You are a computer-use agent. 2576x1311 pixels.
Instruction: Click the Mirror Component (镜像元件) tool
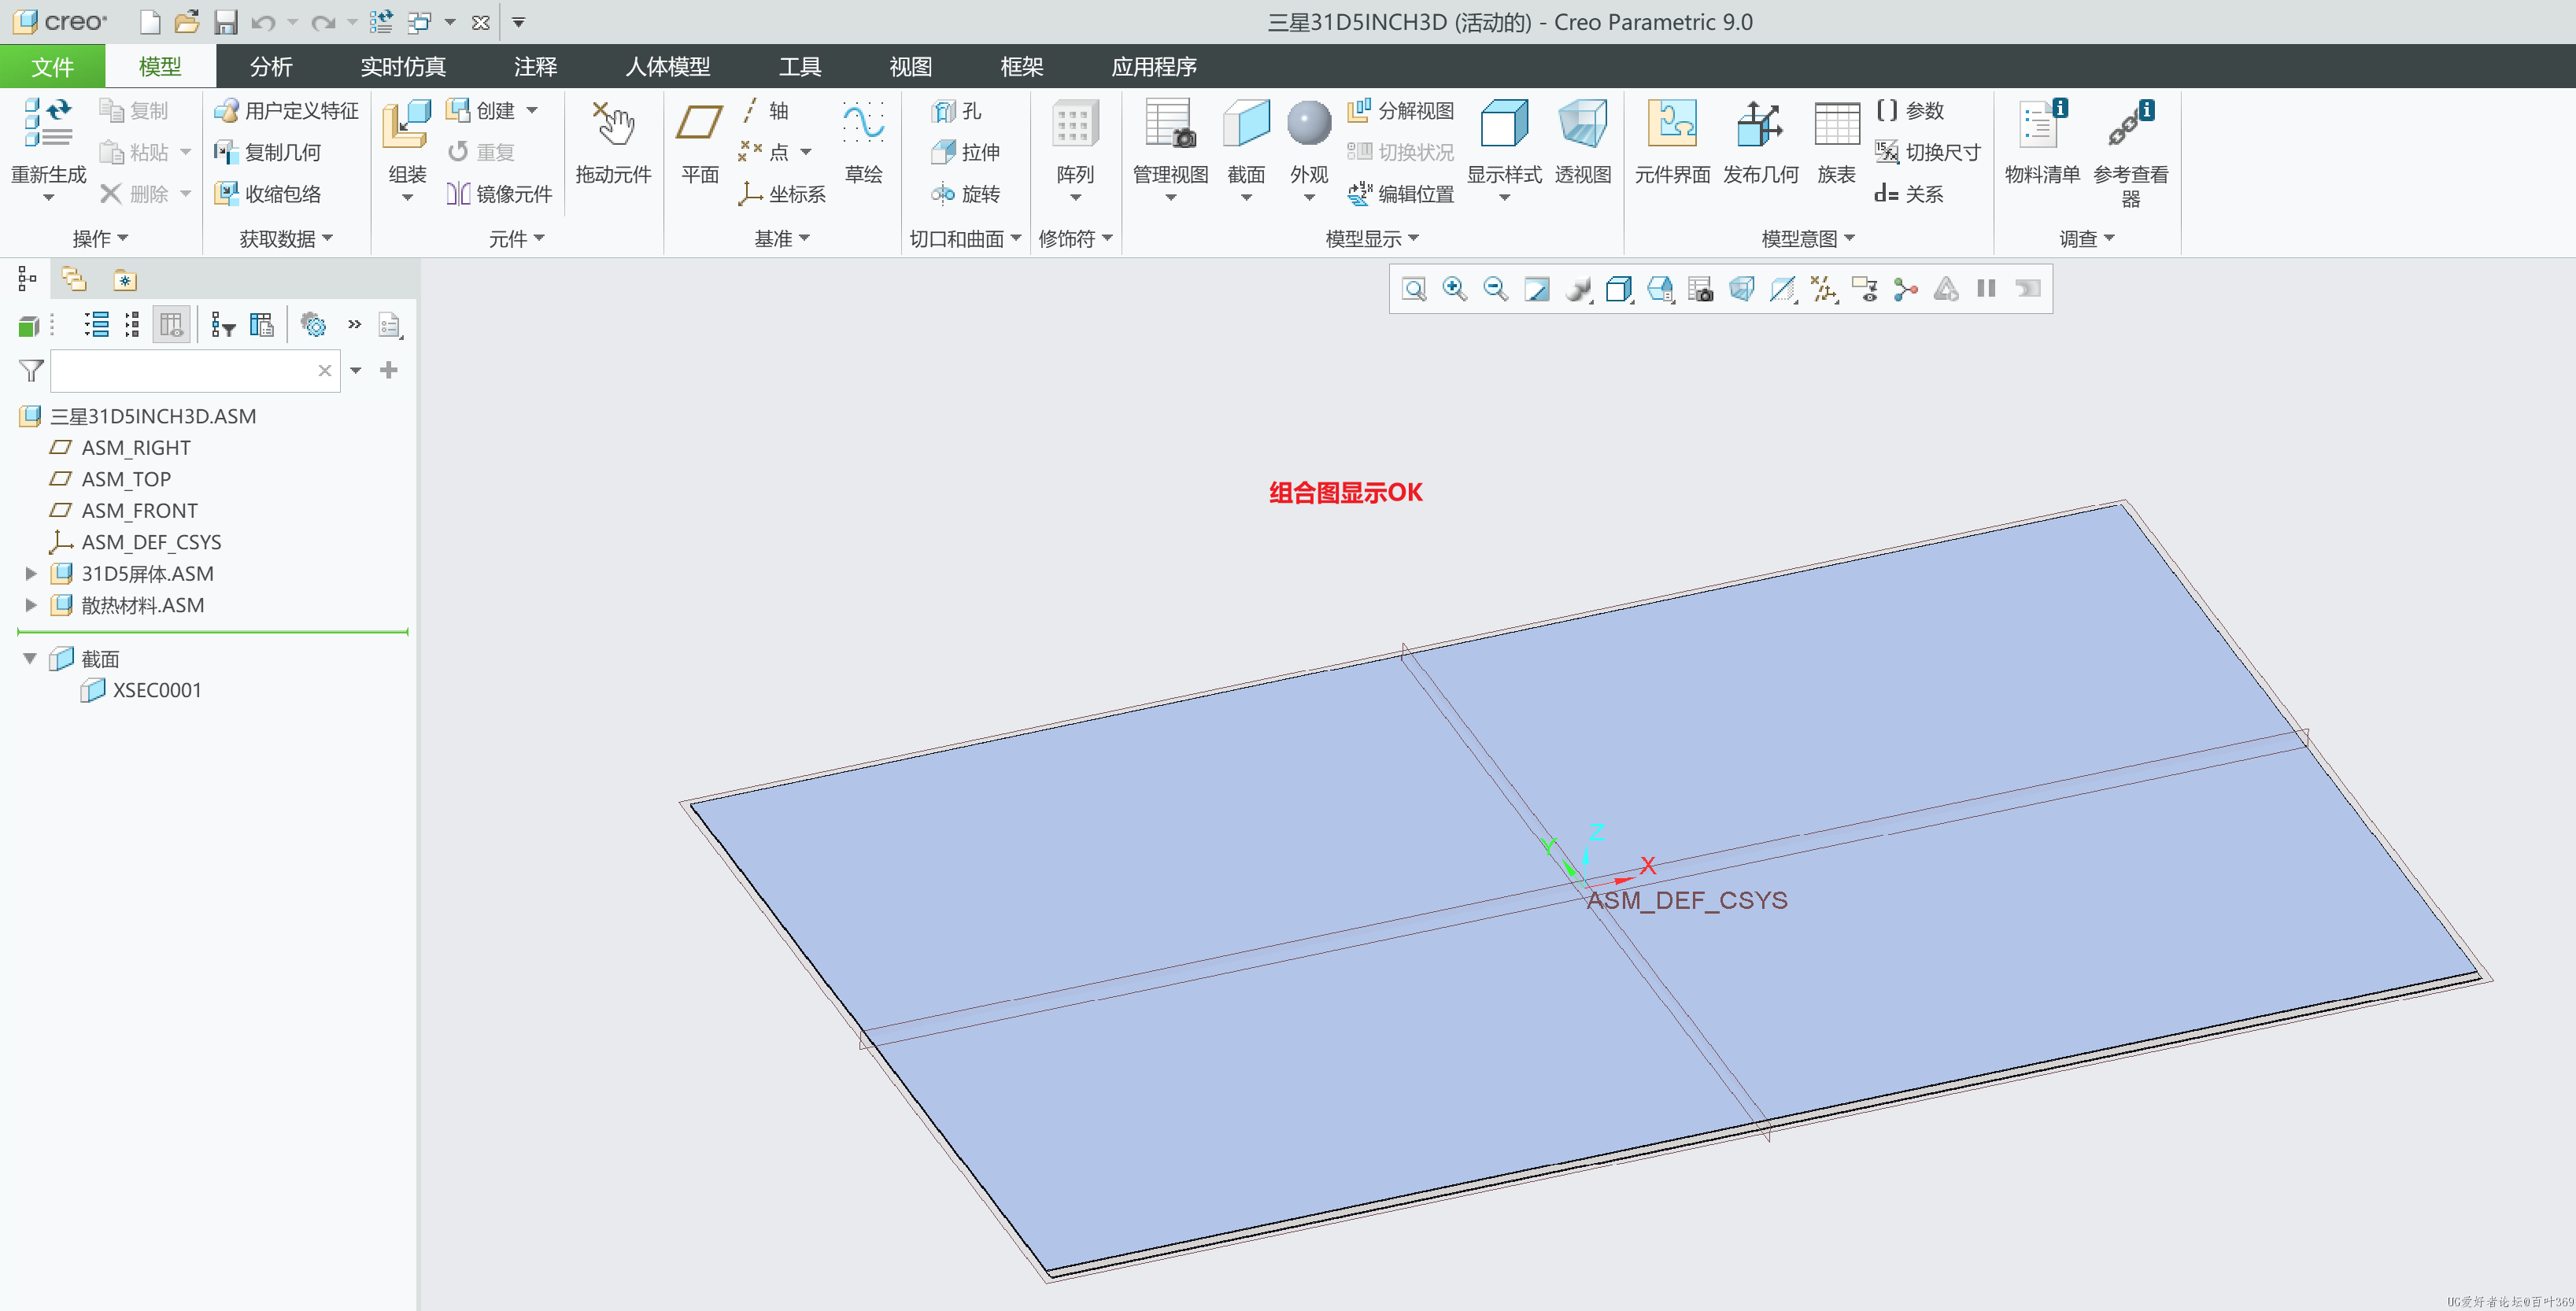point(499,194)
